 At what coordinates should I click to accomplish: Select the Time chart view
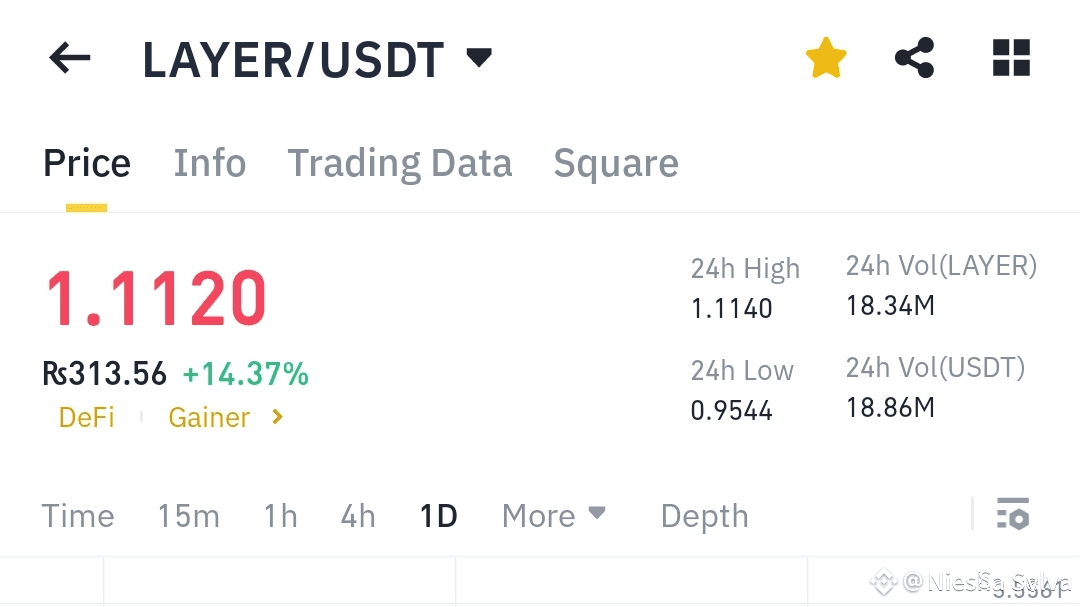click(78, 516)
